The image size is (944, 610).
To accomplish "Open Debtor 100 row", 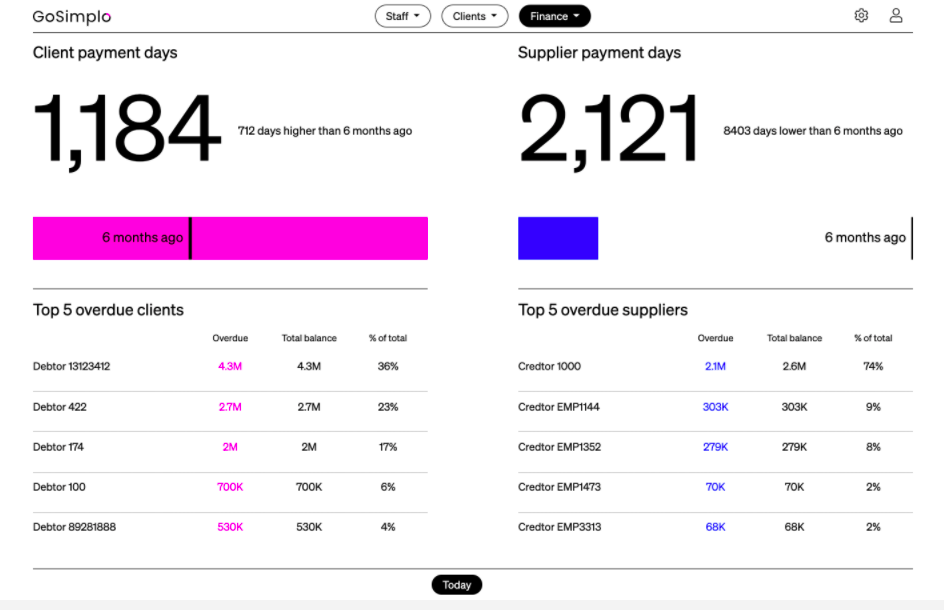I will (230, 487).
